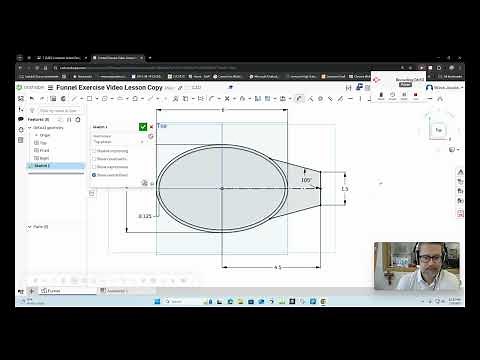This screenshot has width=480, height=360.
Task: Select Sketch 1 in the feature tree
Action: pos(55,166)
